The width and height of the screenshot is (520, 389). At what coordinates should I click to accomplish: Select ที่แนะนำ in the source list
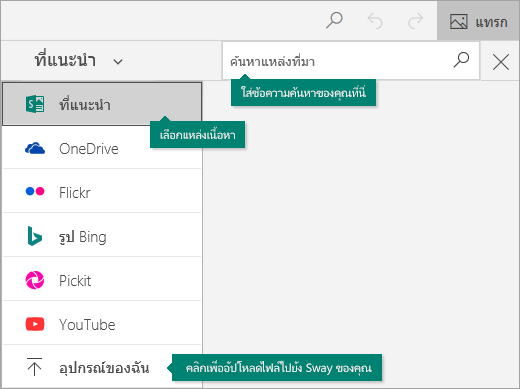pos(102,104)
